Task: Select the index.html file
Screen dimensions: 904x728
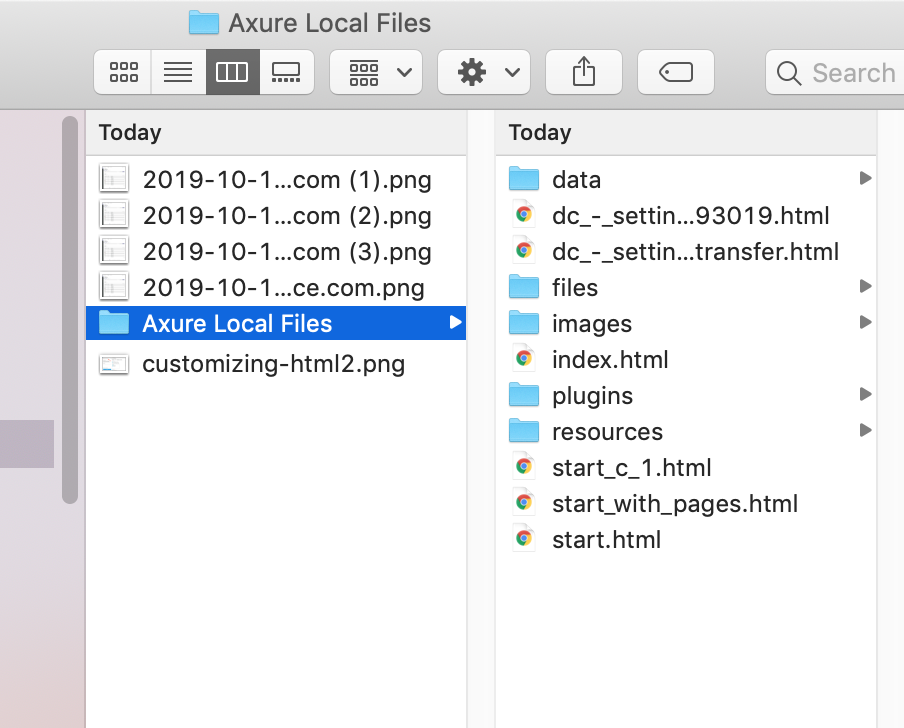Action: point(610,360)
